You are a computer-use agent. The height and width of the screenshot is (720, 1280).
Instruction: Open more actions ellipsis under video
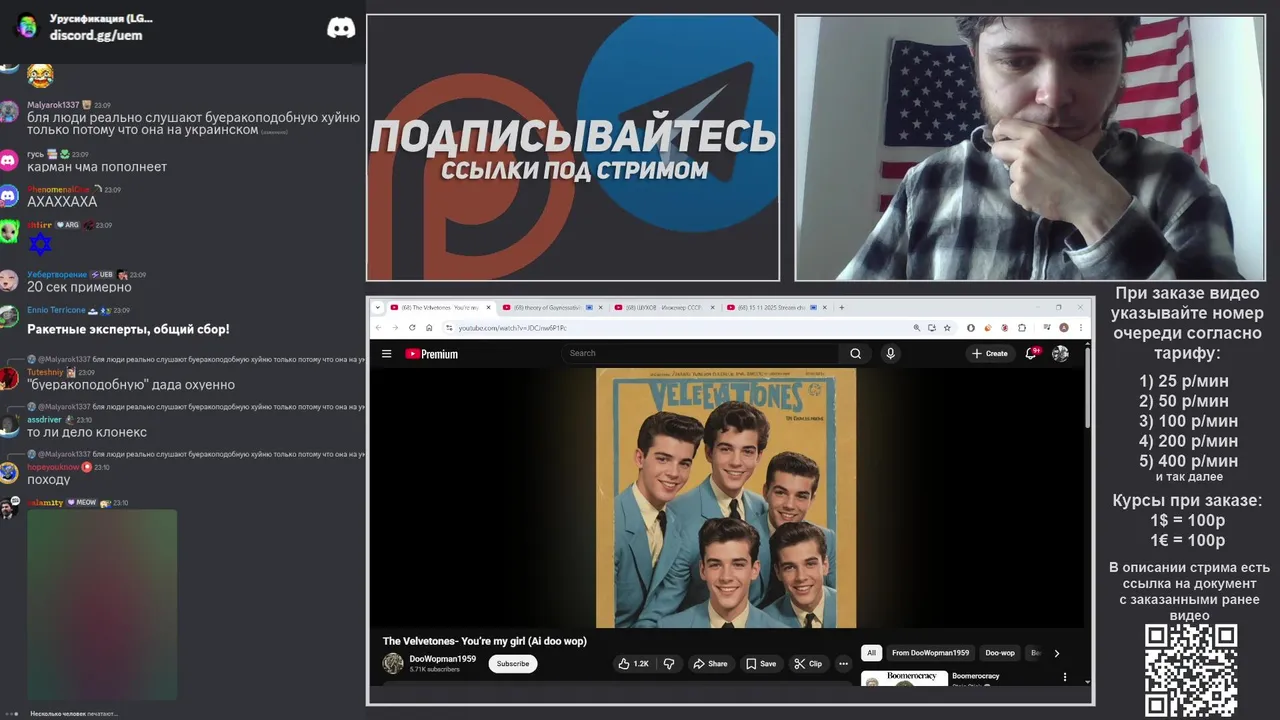pyautogui.click(x=843, y=663)
